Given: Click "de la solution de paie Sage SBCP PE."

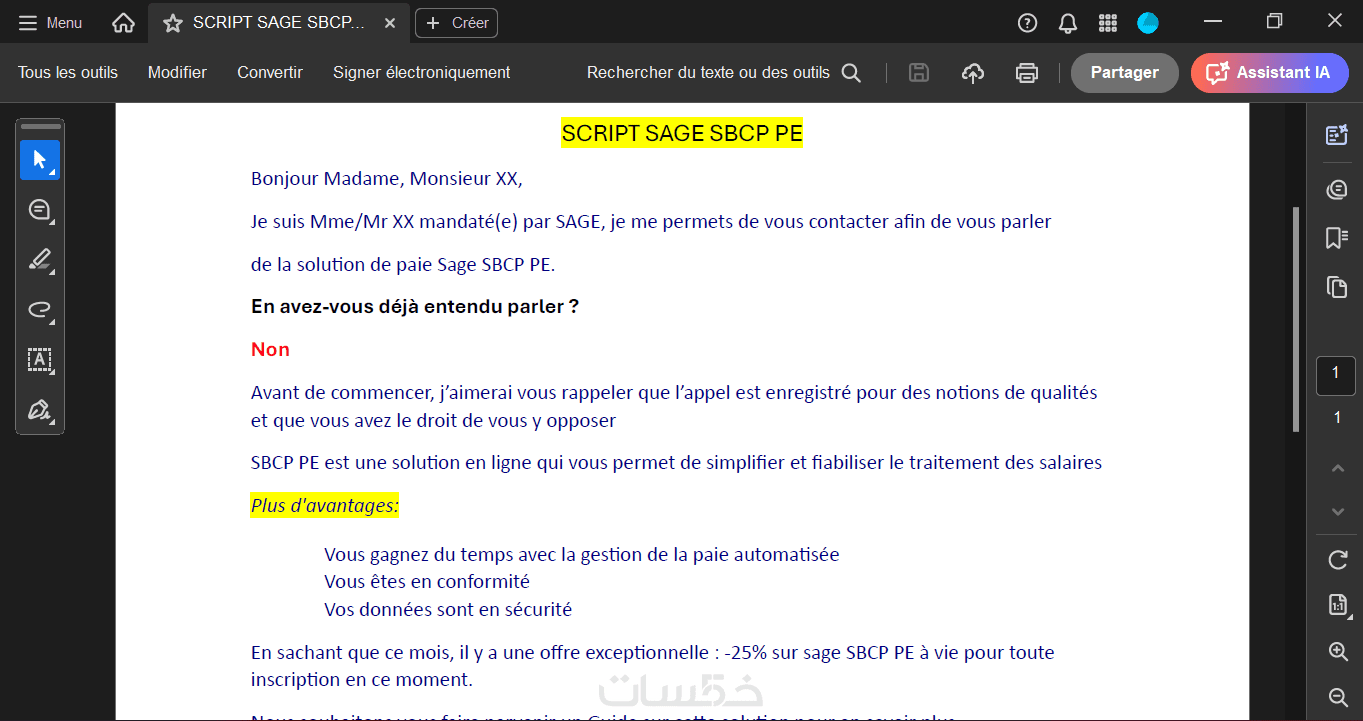Looking at the screenshot, I should 403,265.
